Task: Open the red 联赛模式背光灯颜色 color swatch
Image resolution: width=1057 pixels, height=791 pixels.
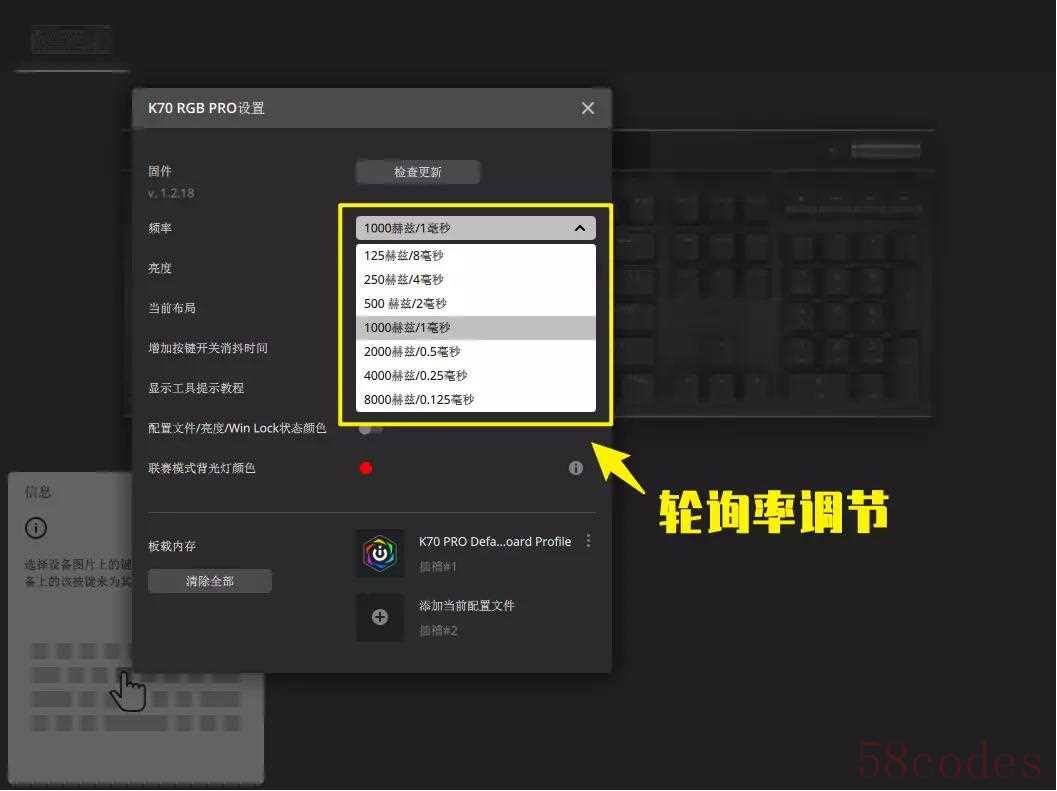Action: pos(366,468)
